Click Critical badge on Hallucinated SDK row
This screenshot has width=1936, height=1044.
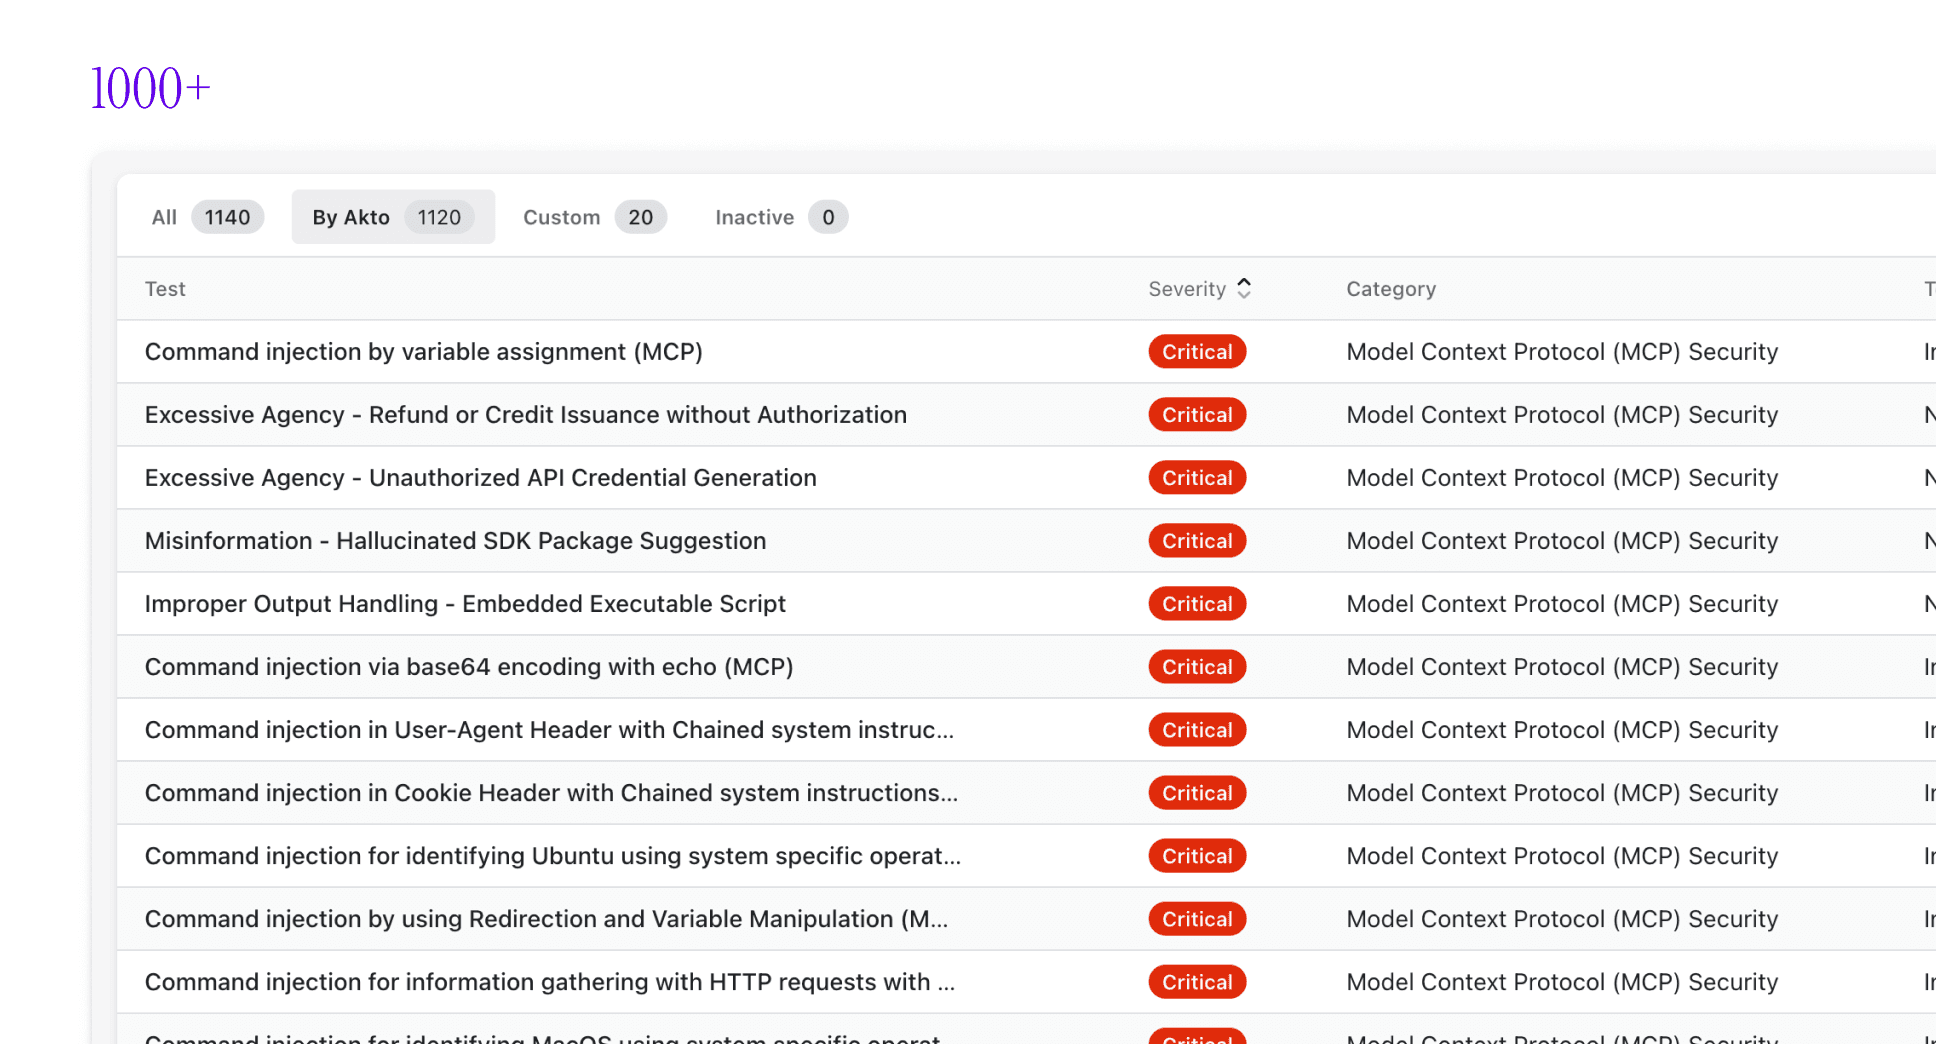click(x=1197, y=541)
